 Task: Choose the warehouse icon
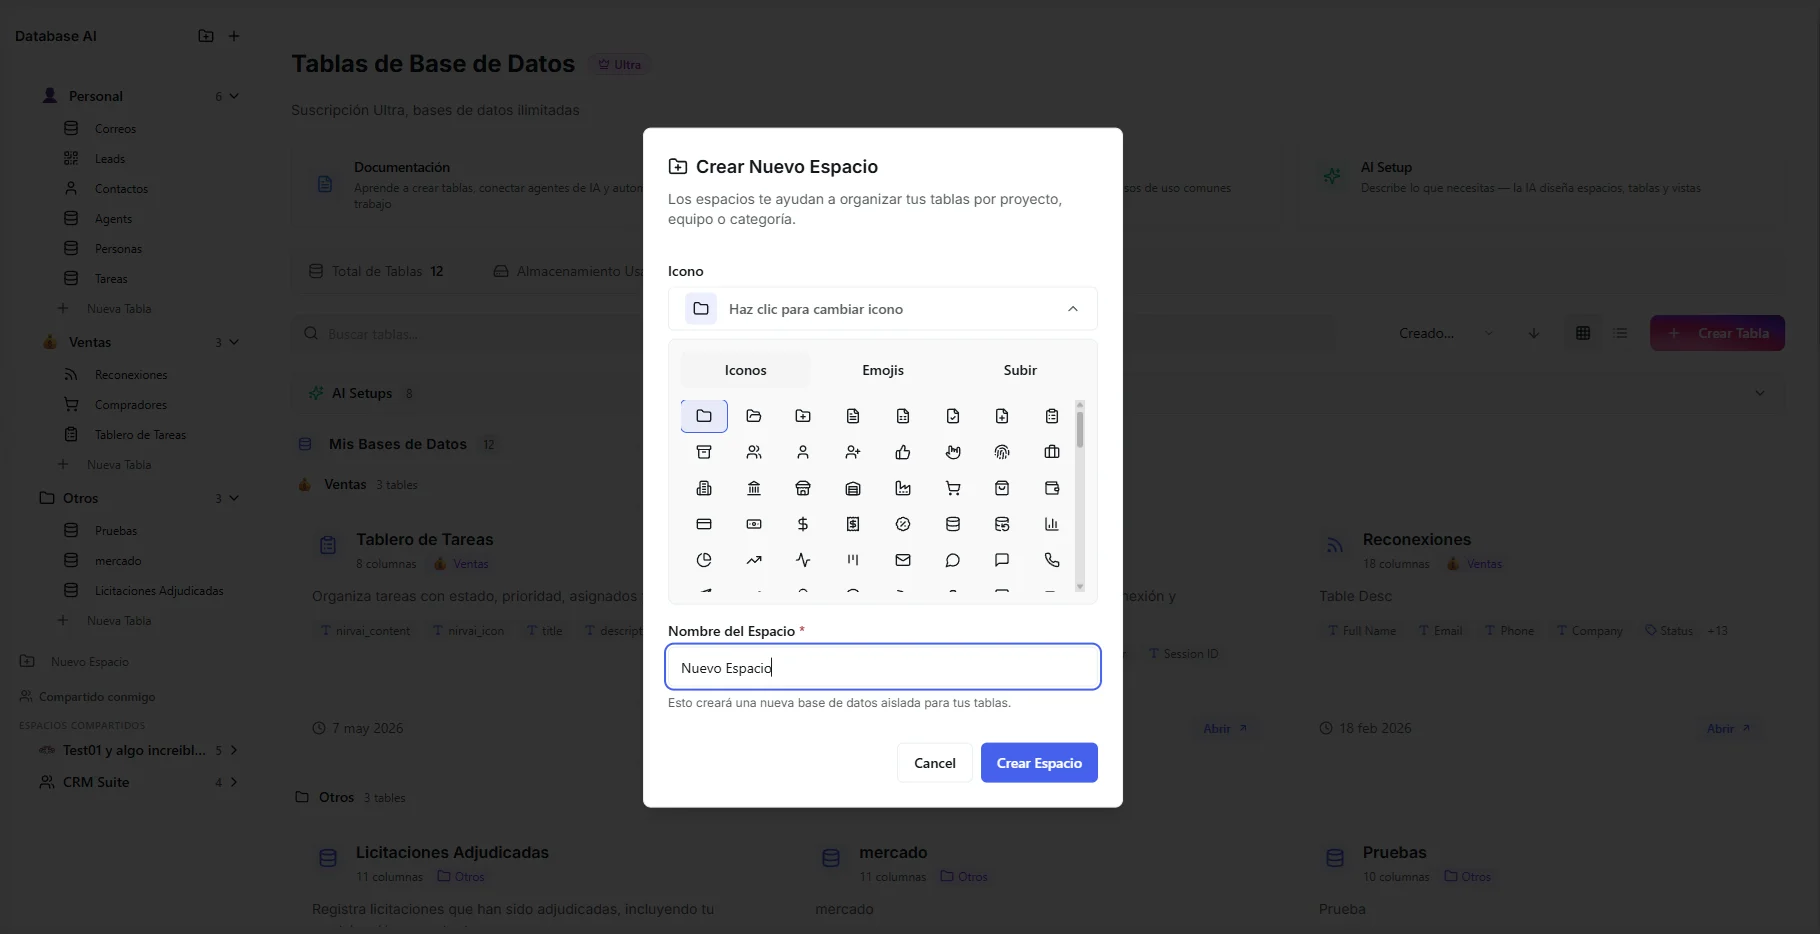point(853,488)
